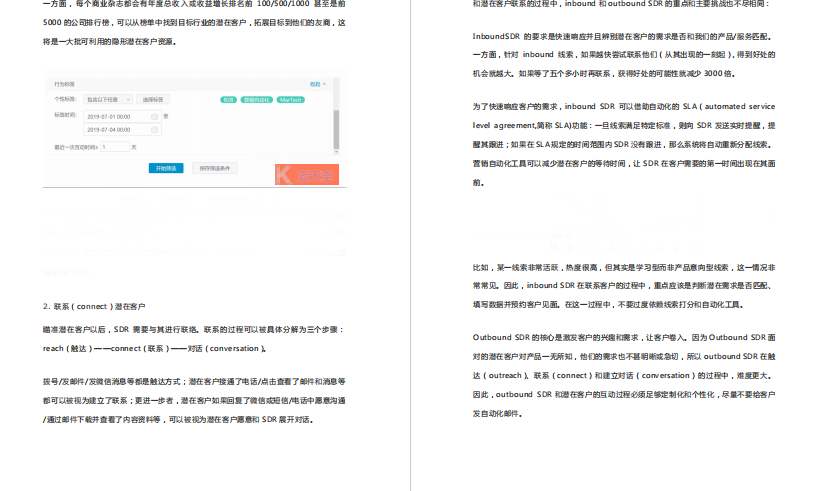Click the paragraph starting with Outbound SDR 的核心
813x491 pixels.
[623, 375]
